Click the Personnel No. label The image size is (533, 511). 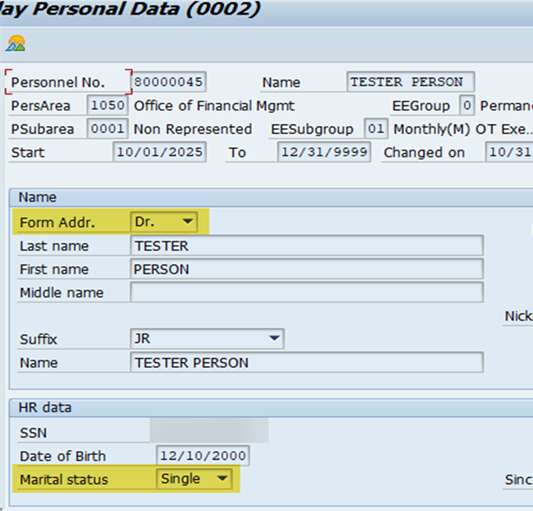click(58, 82)
